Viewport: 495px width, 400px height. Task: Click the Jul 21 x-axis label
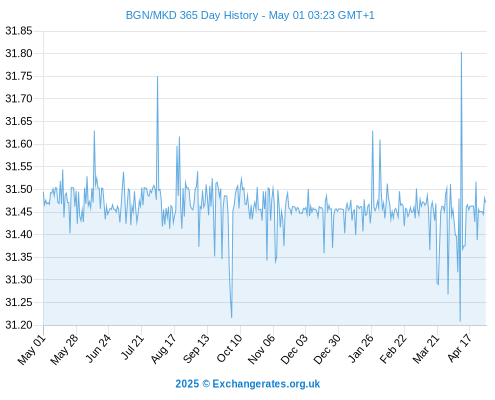132,348
